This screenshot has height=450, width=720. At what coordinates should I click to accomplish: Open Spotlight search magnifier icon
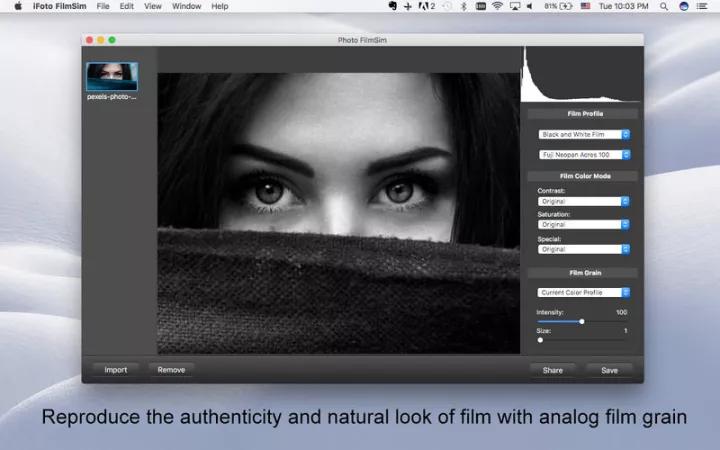coord(664,6)
